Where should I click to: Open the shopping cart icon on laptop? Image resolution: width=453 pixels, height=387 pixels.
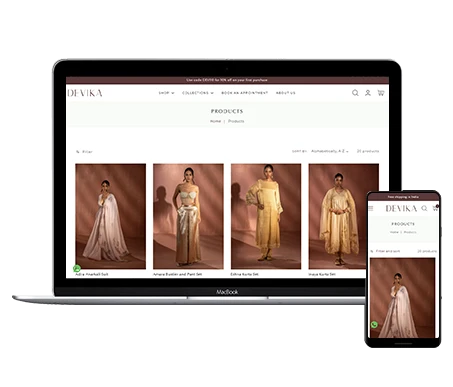[380, 93]
